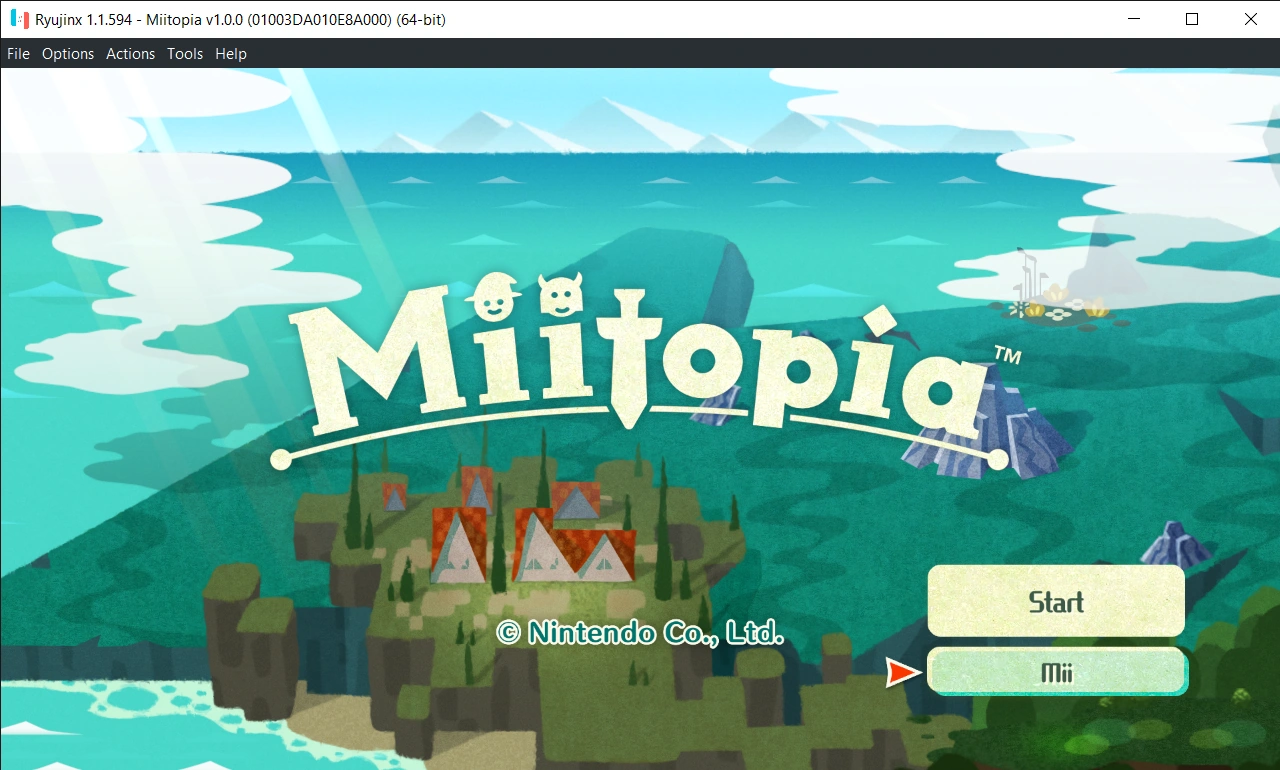Click the TM mark next to the logo
The image size is (1280, 770).
[x=1008, y=355]
